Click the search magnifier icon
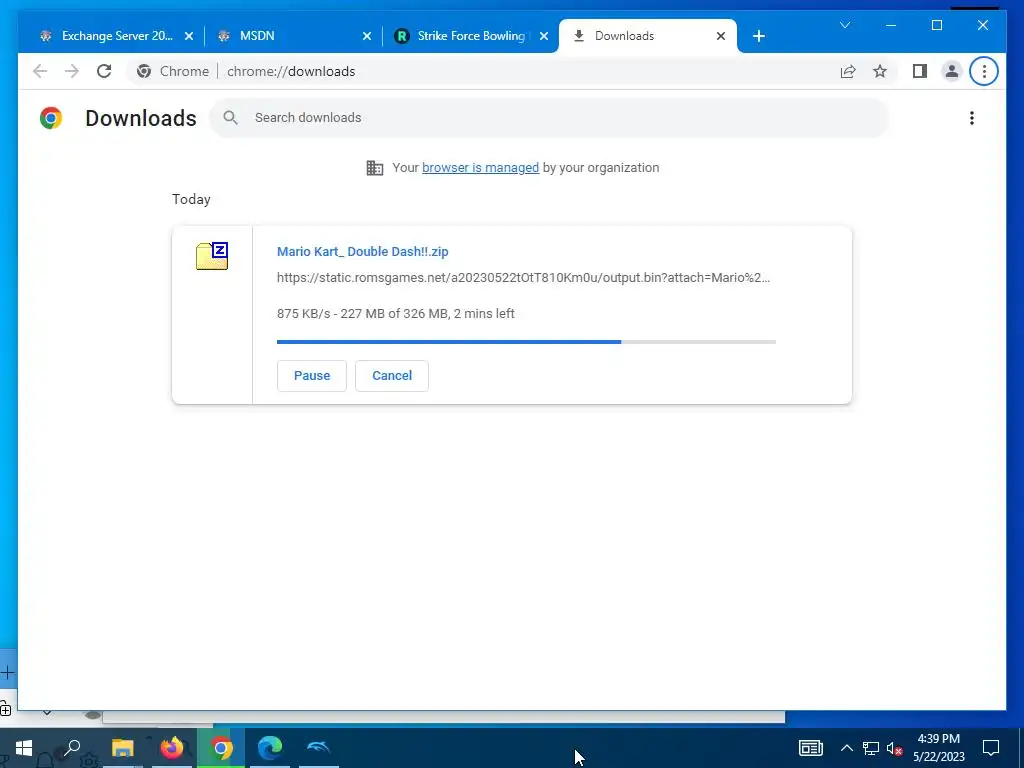The width and height of the screenshot is (1024, 768). (230, 118)
